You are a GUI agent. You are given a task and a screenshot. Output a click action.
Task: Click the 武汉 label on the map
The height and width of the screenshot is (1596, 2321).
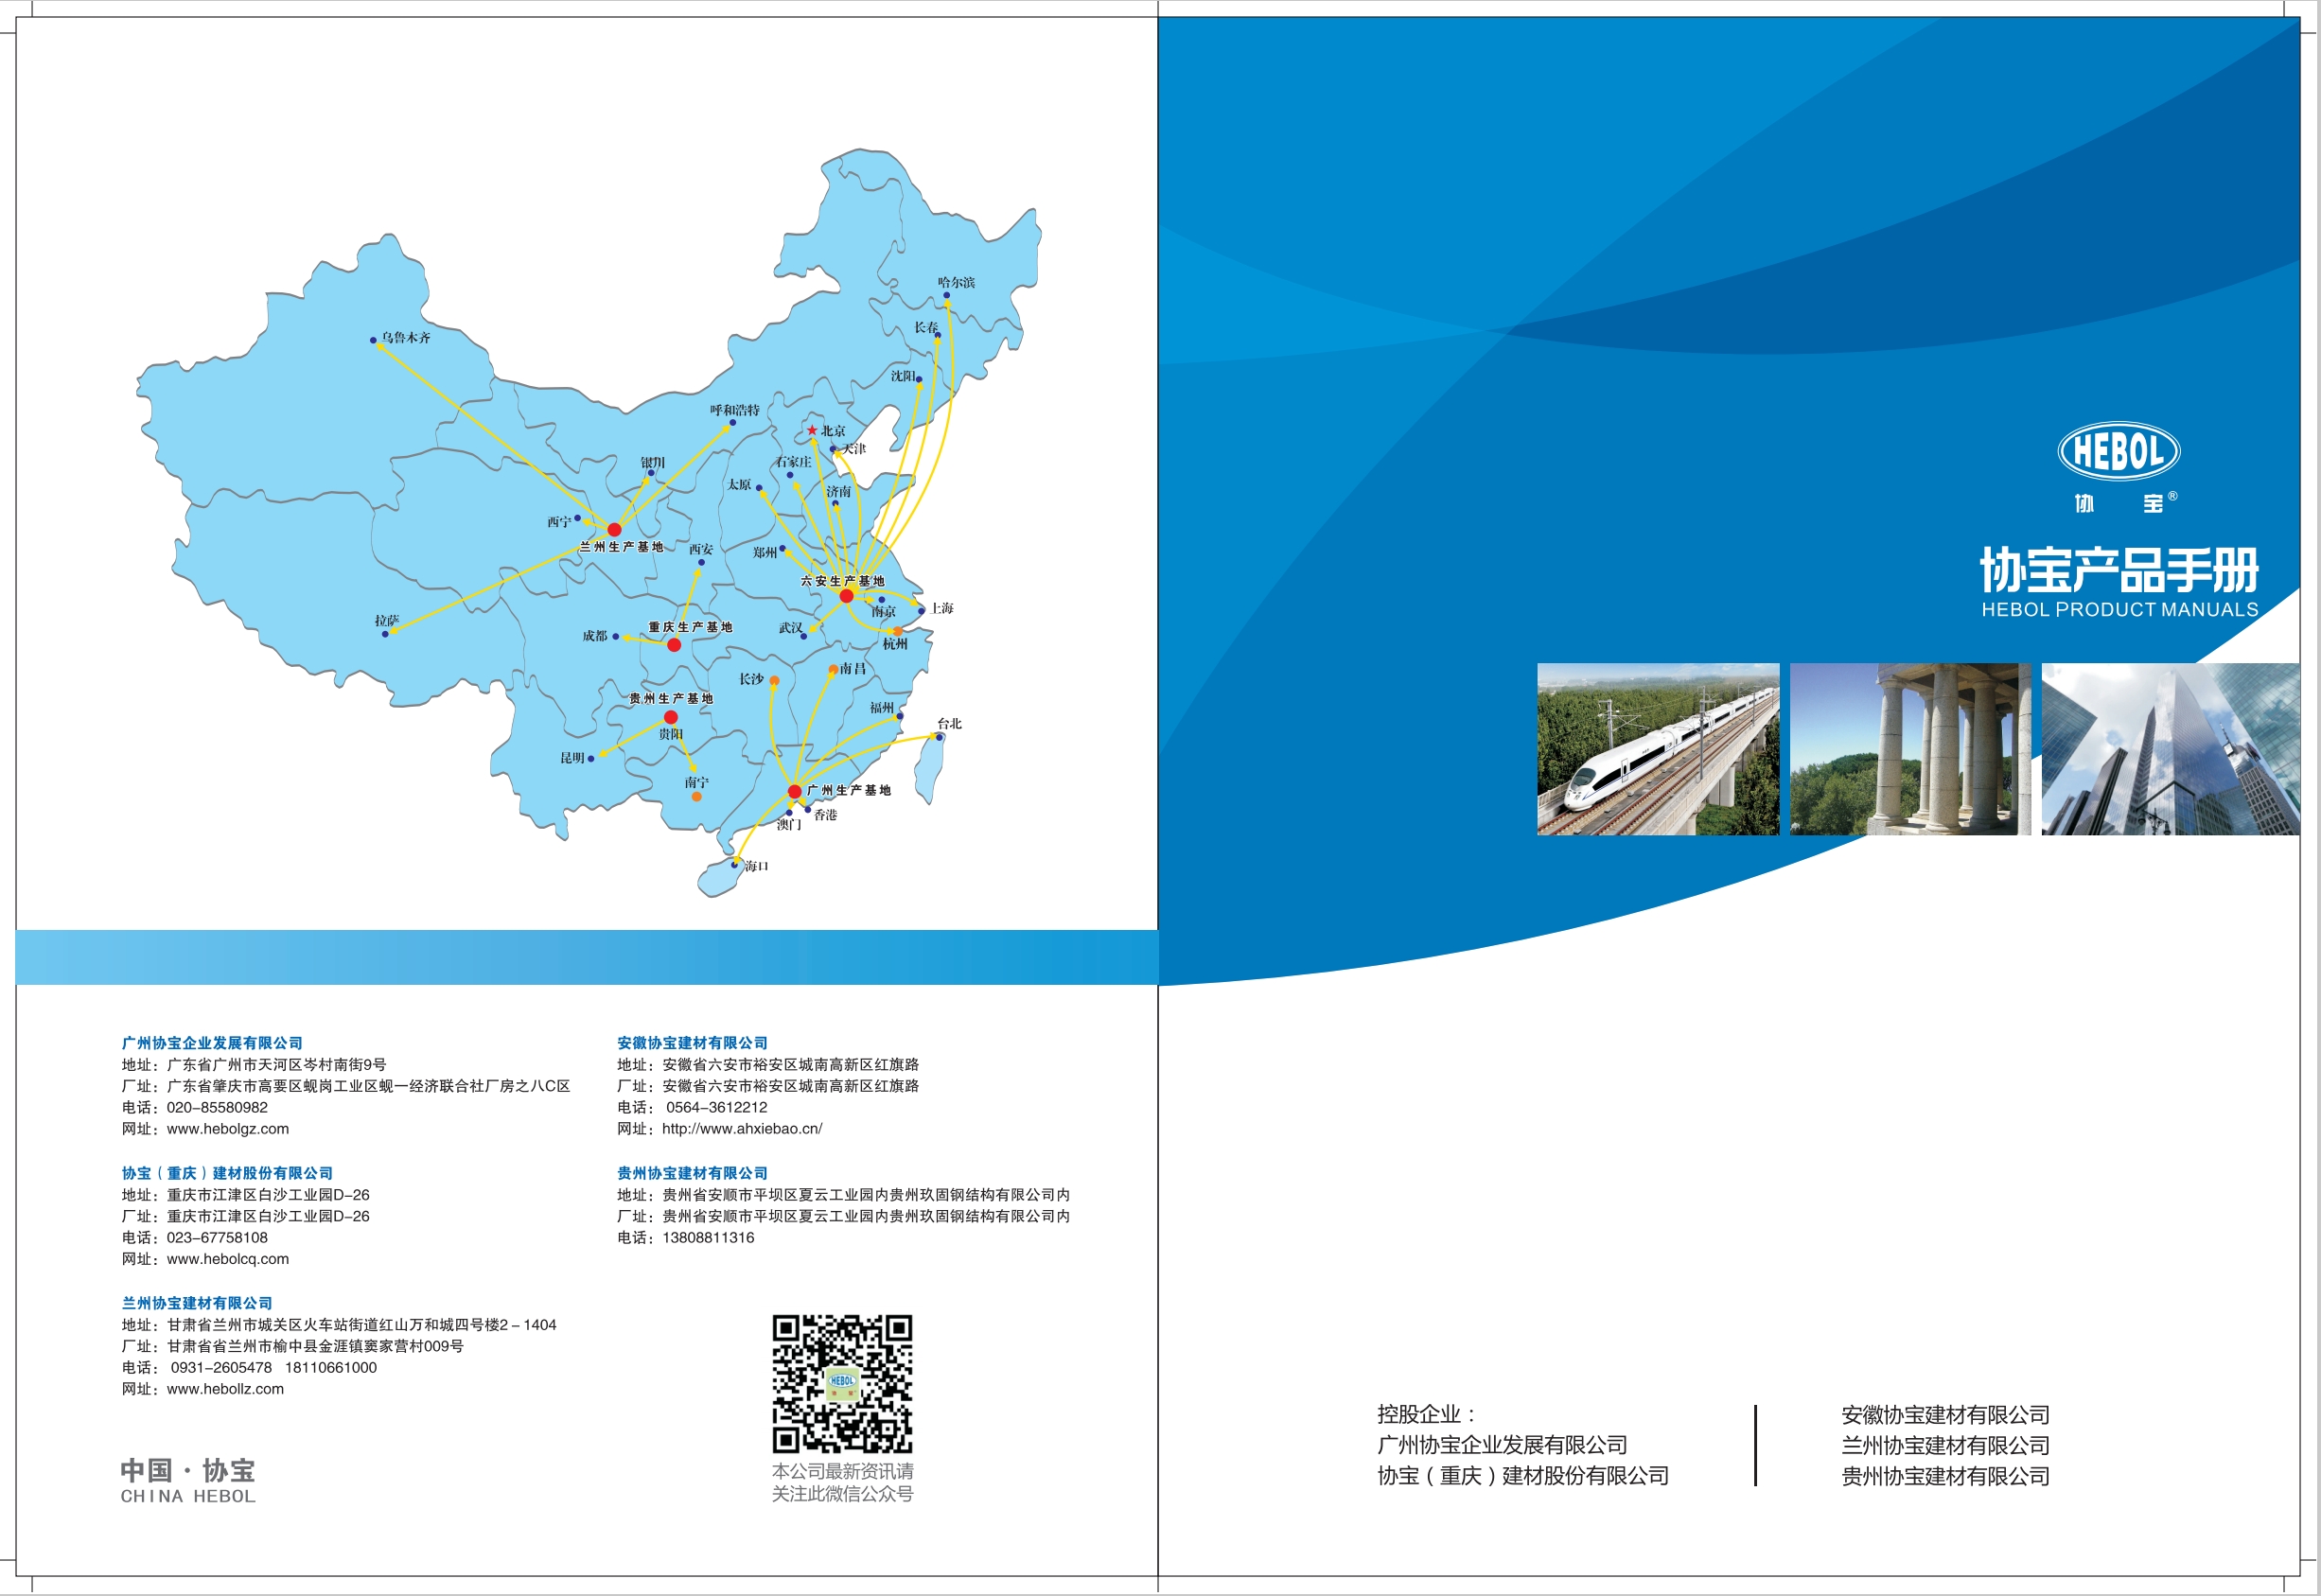791,628
